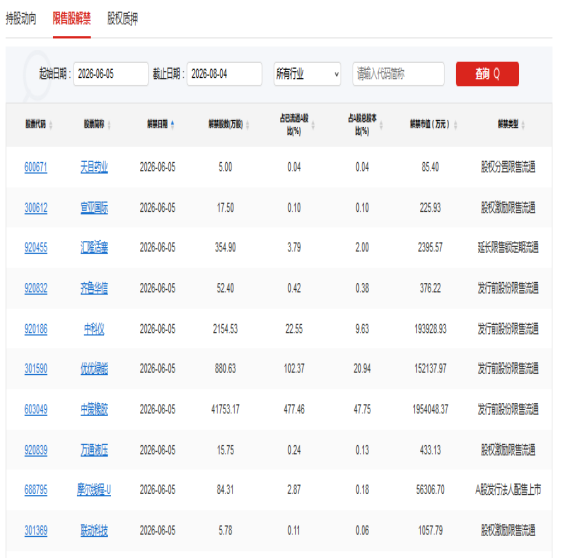Toggle 解禁日期 ascending sort arrow
This screenshot has width=561, height=558.
[x=172, y=124]
